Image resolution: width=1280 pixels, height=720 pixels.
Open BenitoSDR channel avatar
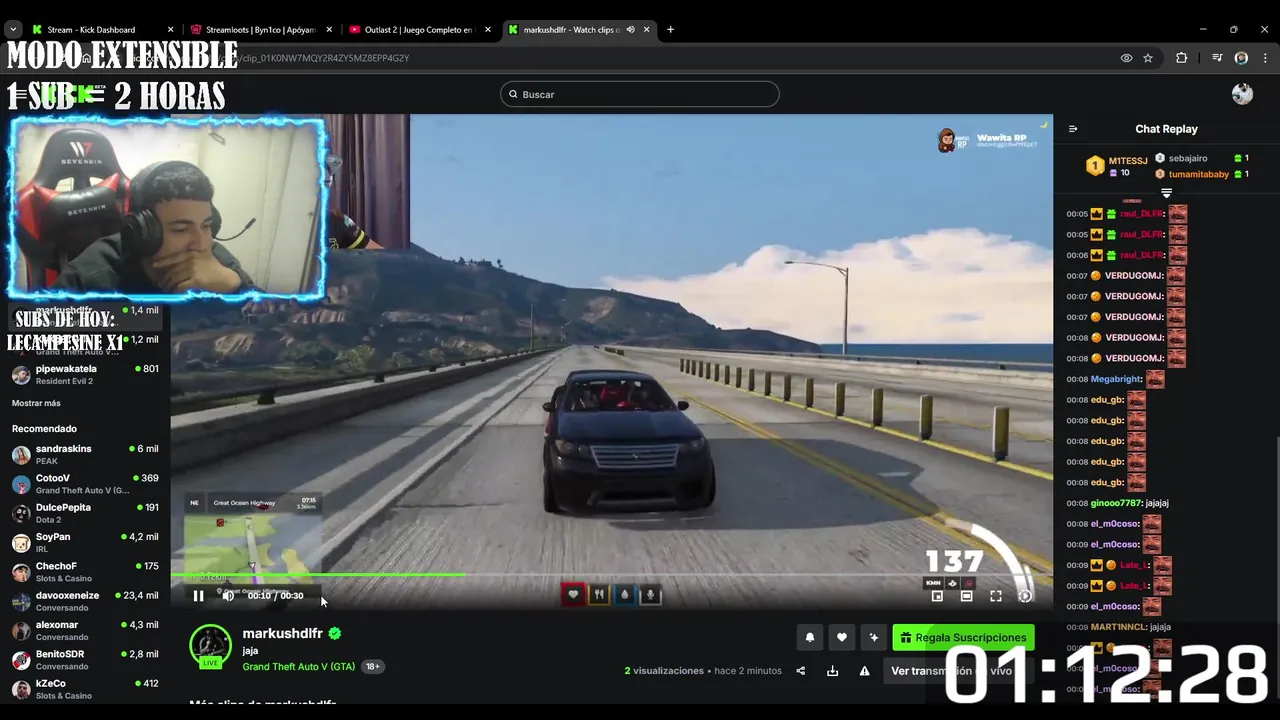tap(21, 660)
